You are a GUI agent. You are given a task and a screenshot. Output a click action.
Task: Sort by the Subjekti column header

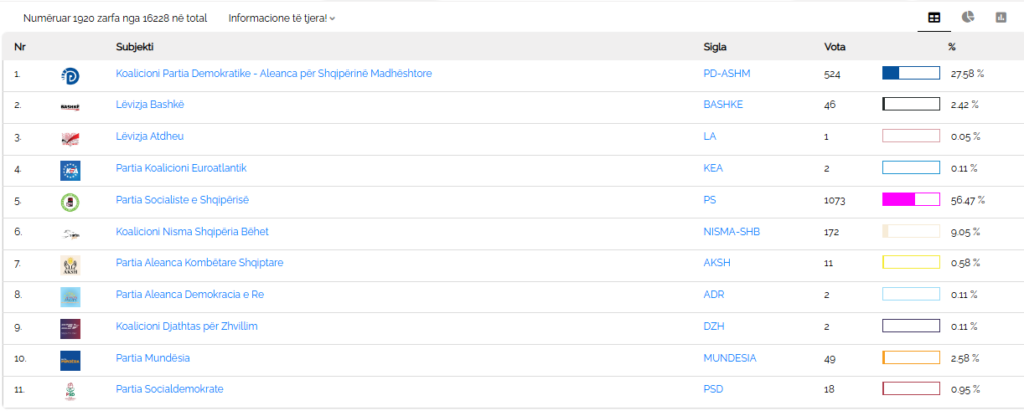135,47
